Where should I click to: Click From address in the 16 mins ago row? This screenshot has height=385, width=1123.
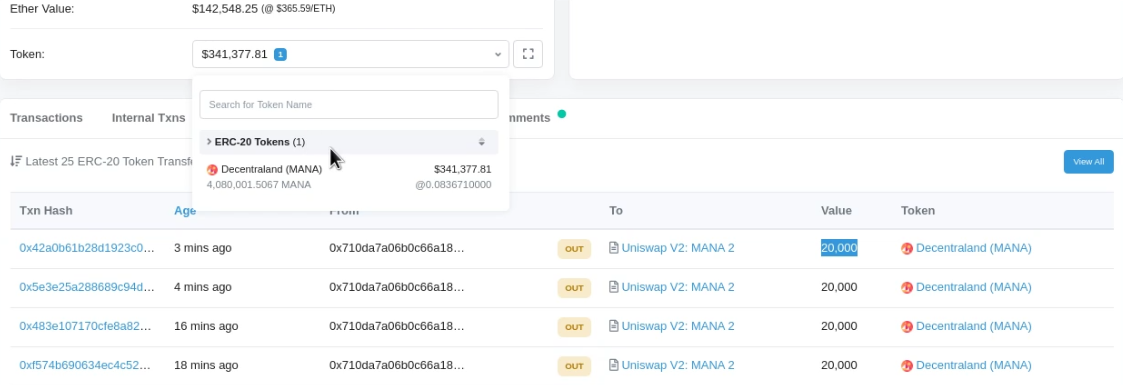(x=397, y=326)
